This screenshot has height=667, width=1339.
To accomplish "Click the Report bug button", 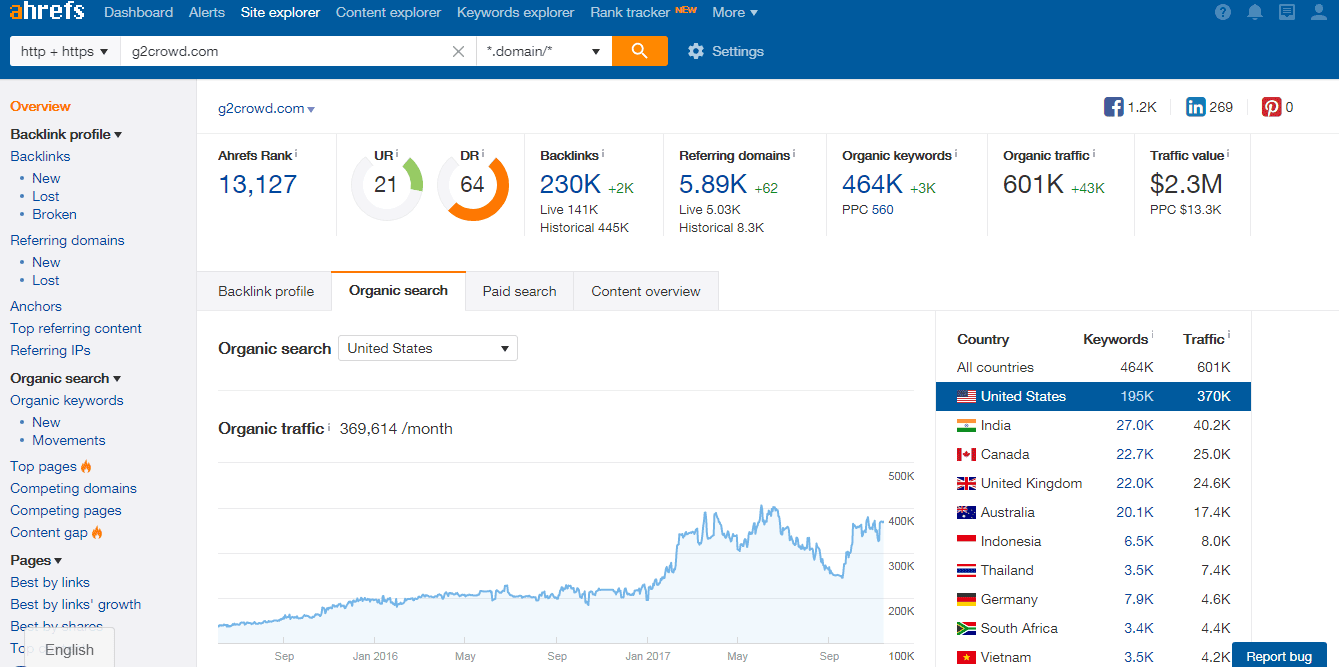I will pyautogui.click(x=1279, y=656).
